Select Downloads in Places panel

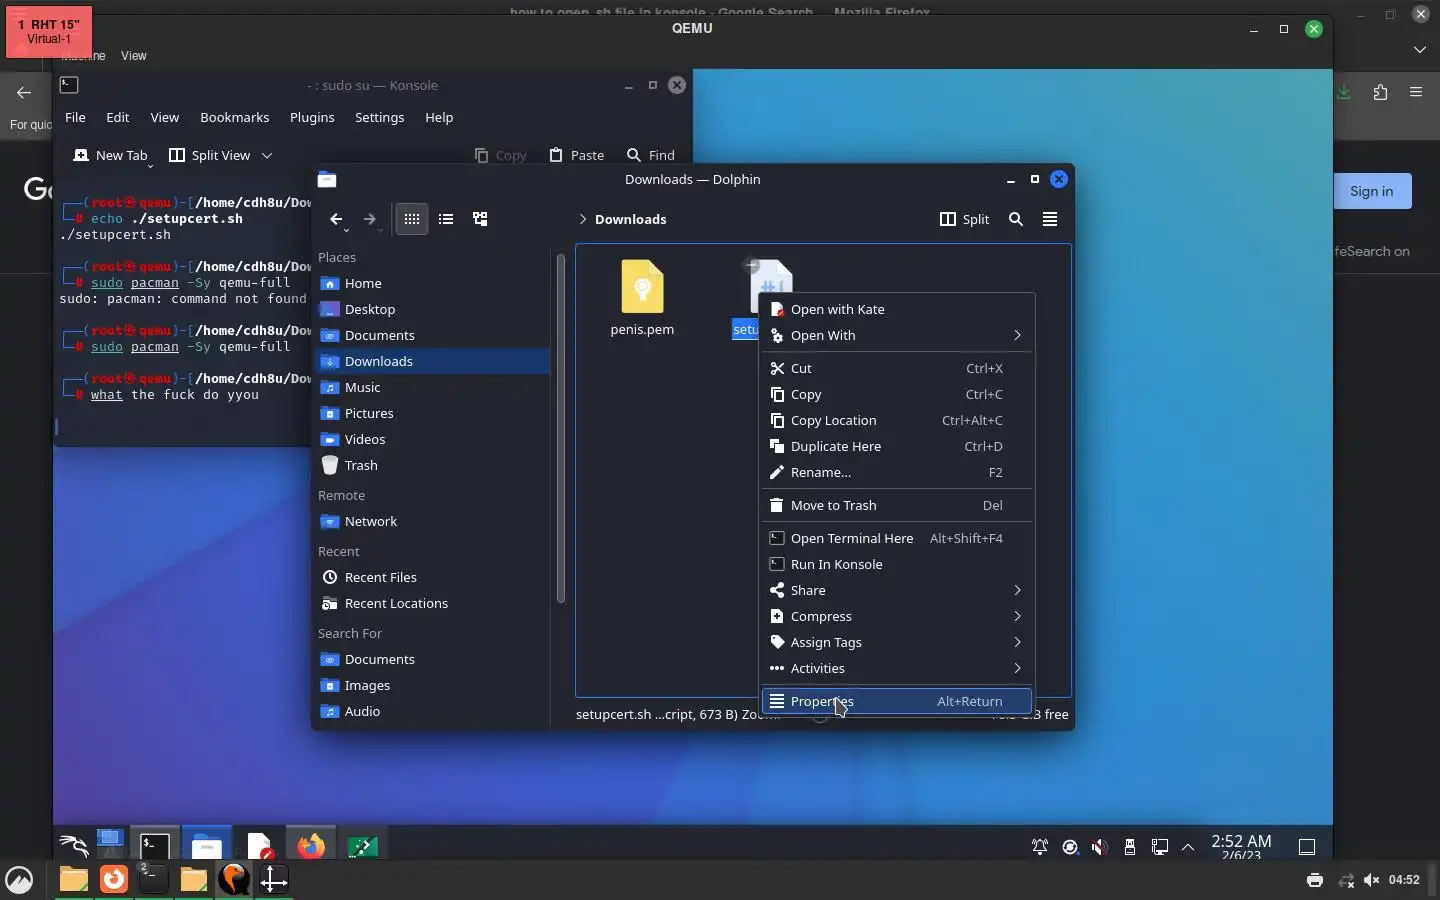pos(433,361)
